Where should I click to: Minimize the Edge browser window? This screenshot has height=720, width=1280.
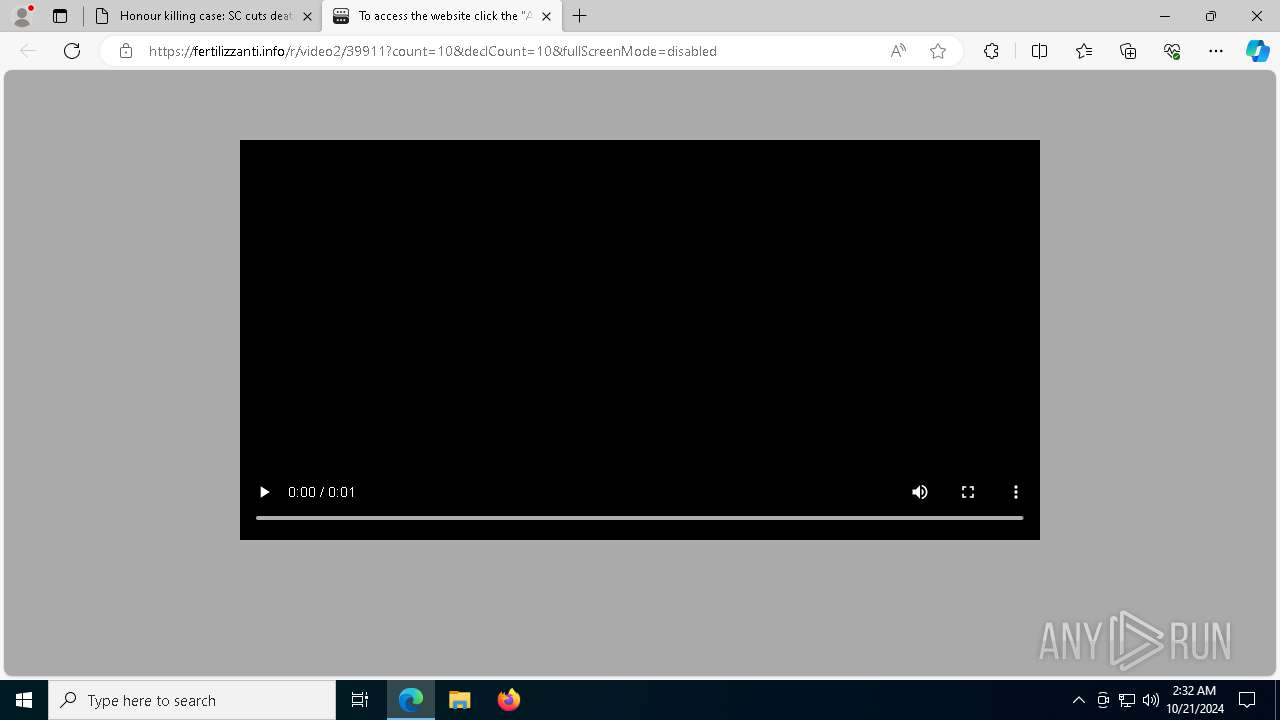click(1165, 16)
